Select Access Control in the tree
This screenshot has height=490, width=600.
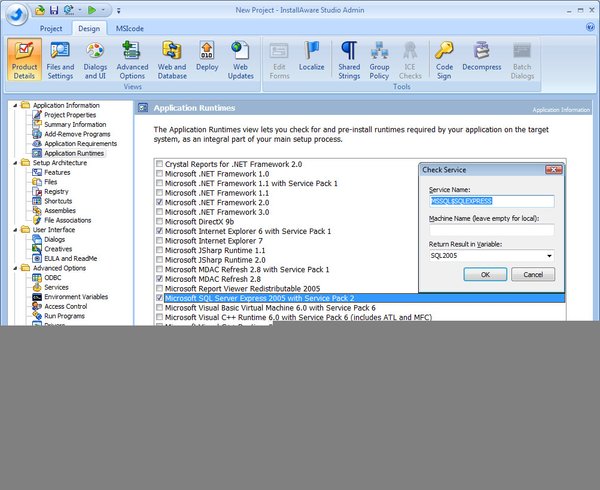coord(66,306)
